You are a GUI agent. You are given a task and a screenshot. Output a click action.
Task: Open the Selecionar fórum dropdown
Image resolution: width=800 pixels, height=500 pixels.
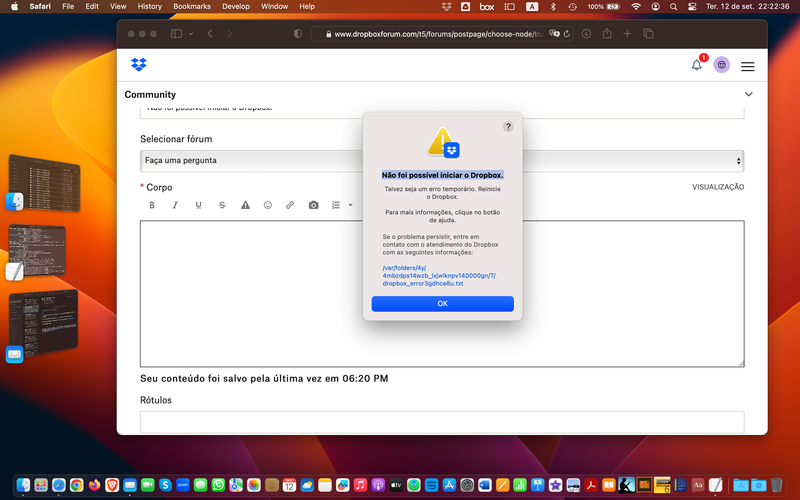coord(442,160)
